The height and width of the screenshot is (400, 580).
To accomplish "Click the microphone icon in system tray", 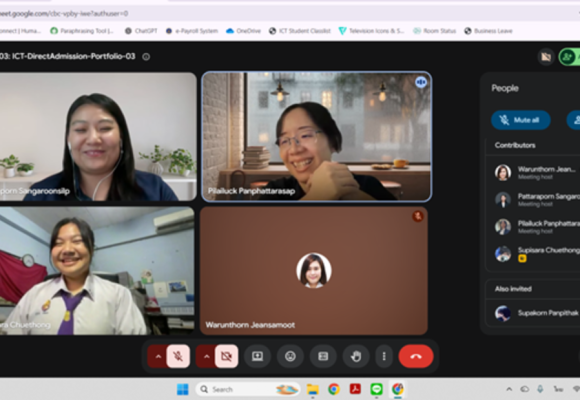I will pyautogui.click(x=540, y=389).
